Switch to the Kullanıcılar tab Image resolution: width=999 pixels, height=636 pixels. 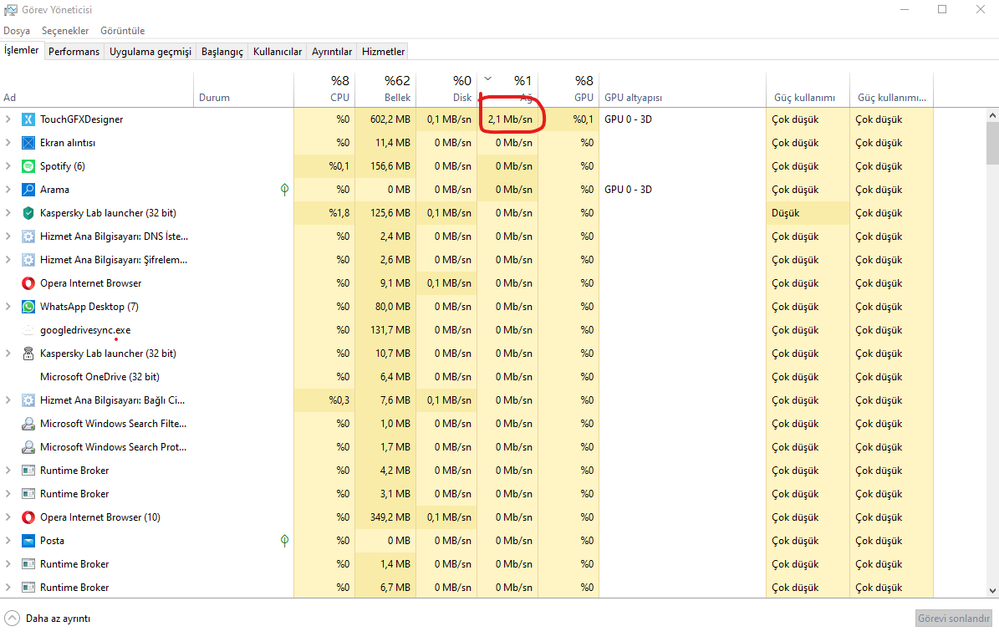[277, 52]
